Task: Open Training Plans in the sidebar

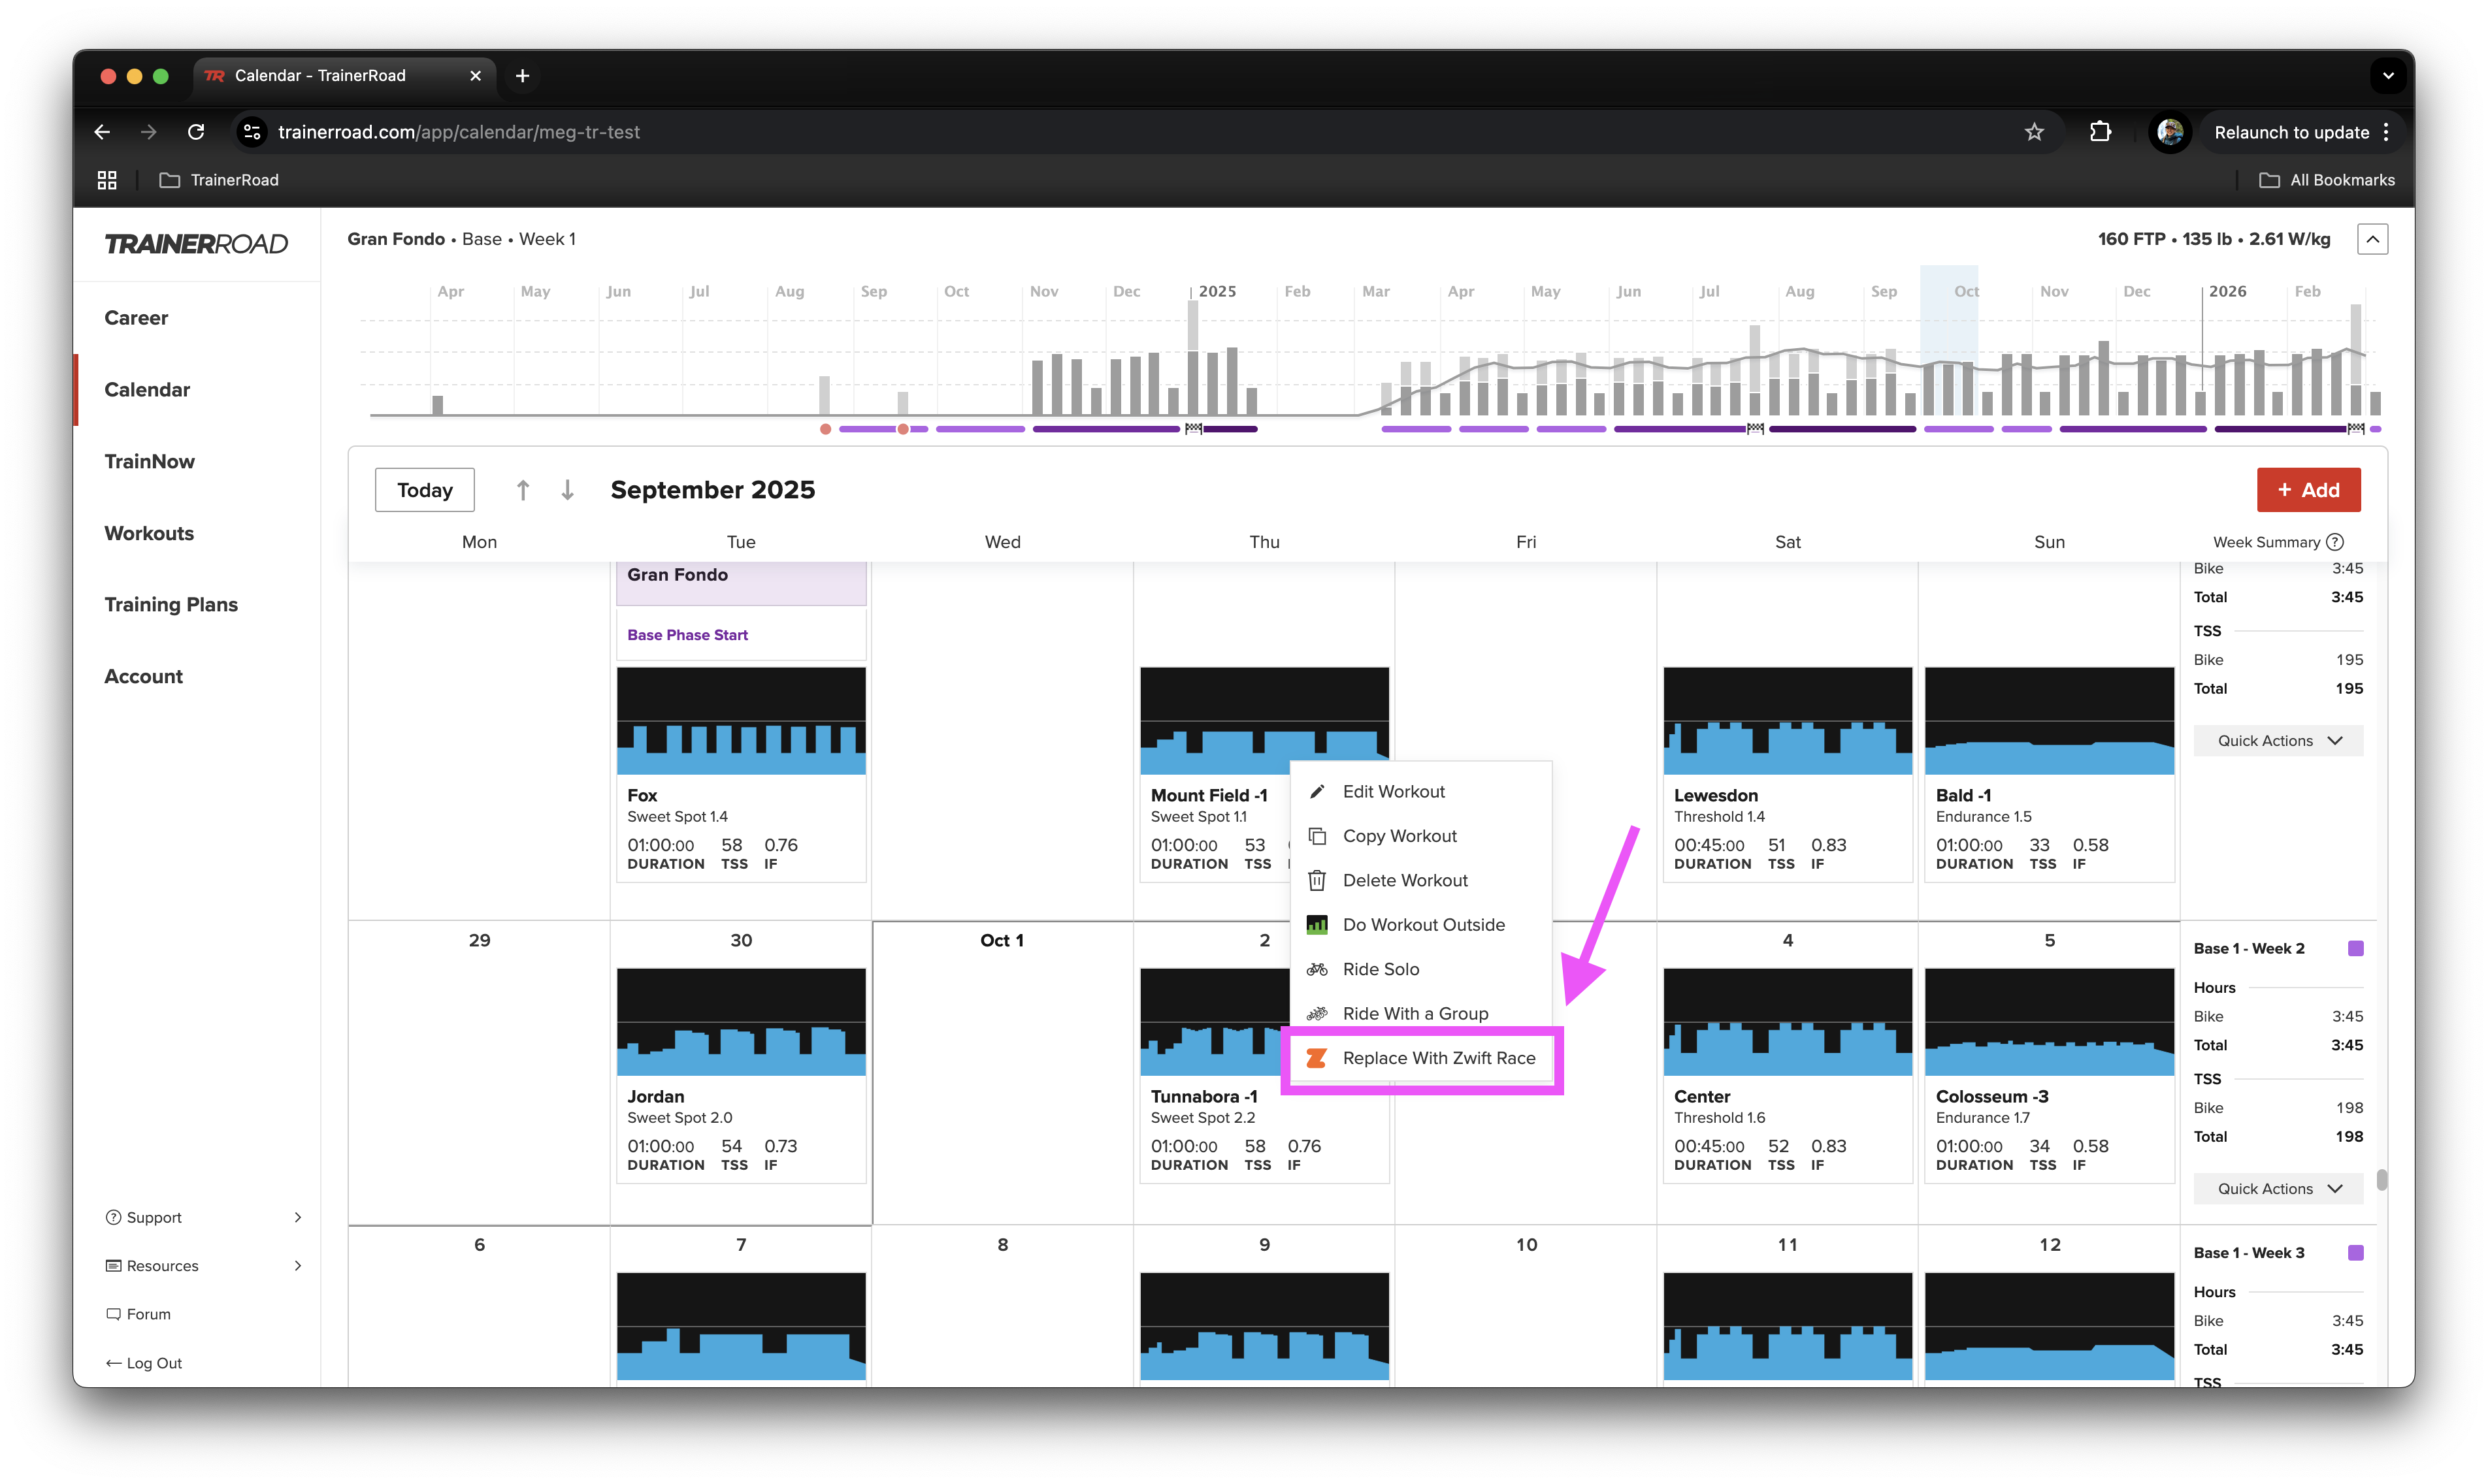Action: click(171, 605)
